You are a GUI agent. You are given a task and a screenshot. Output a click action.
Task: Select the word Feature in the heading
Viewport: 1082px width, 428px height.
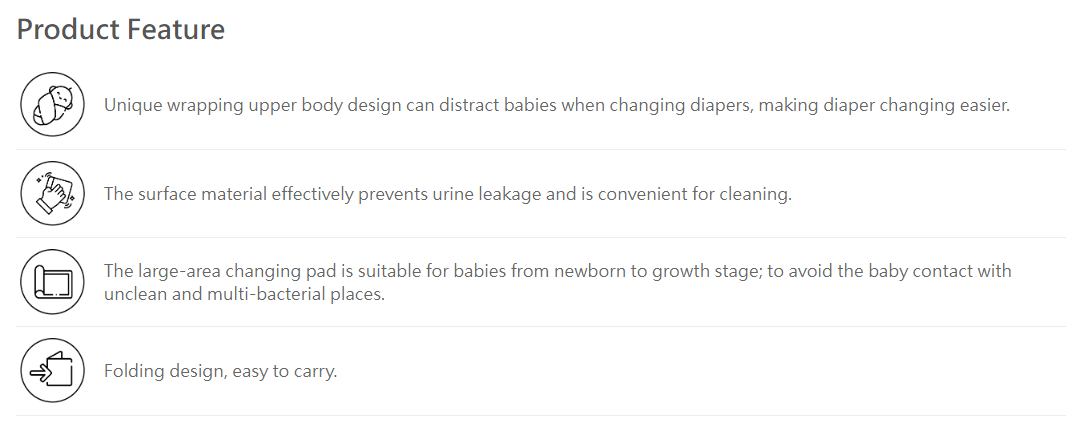pos(175,29)
